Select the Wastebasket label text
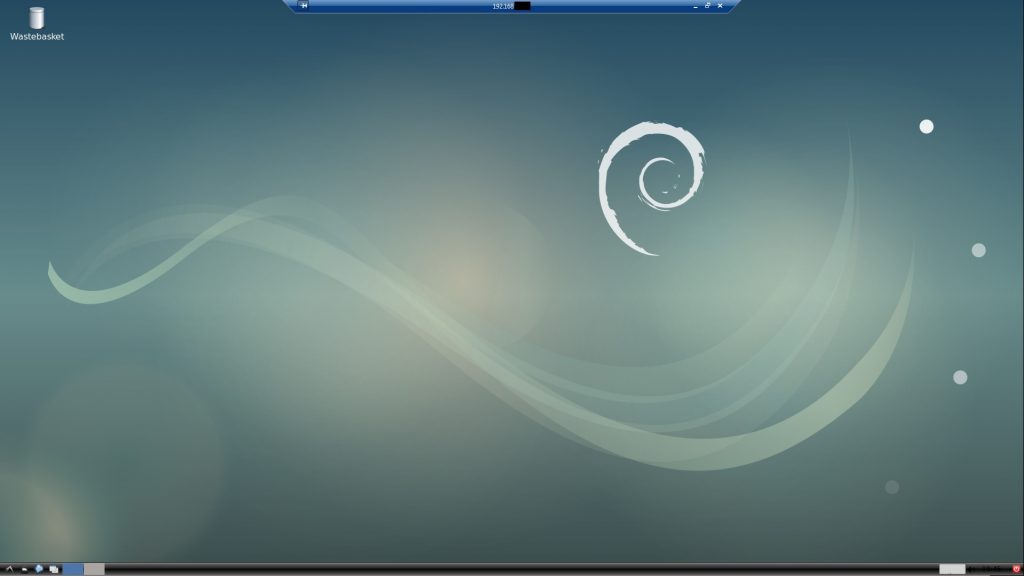Viewport: 1024px width, 576px height. pos(37,37)
